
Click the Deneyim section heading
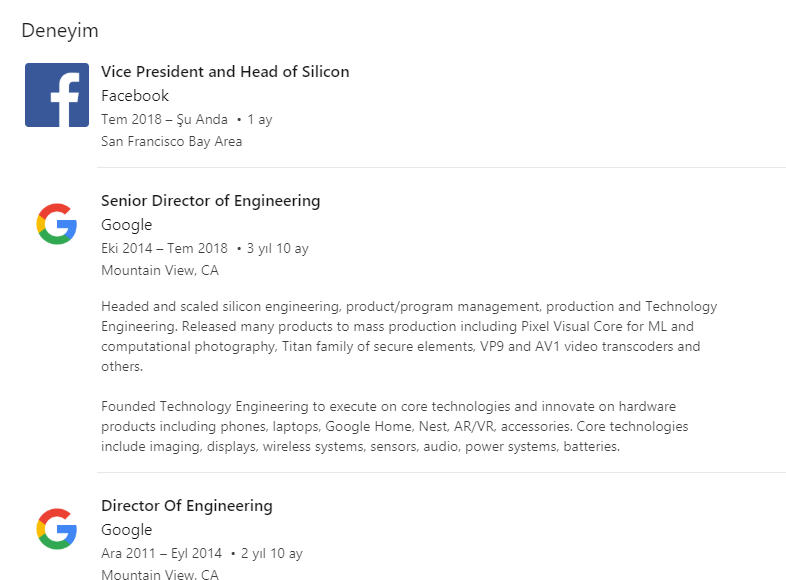60,31
